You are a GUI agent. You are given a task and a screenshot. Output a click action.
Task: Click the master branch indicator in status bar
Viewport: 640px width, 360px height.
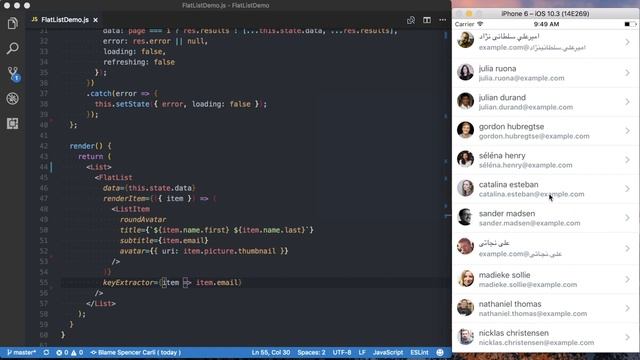[x=21, y=352]
